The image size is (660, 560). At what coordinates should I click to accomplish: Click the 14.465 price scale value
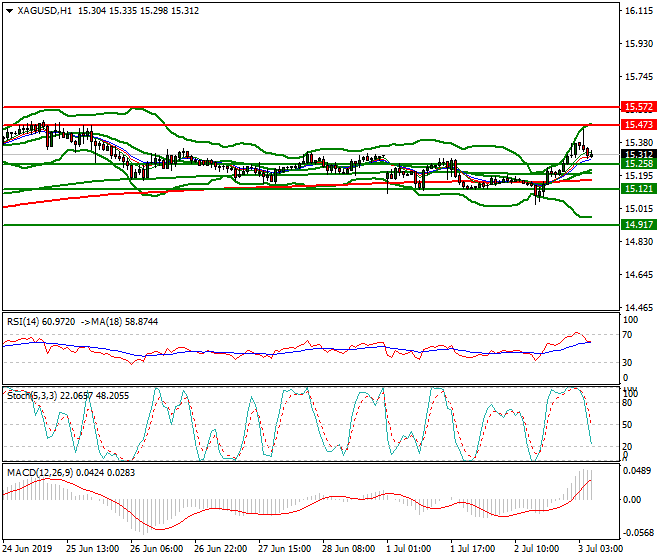(639, 308)
